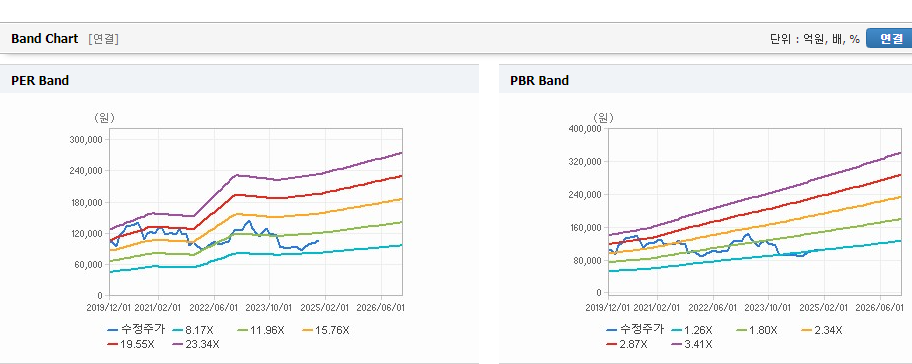
Task: Toggle the 15.76X legend entry
Action: coord(326,330)
